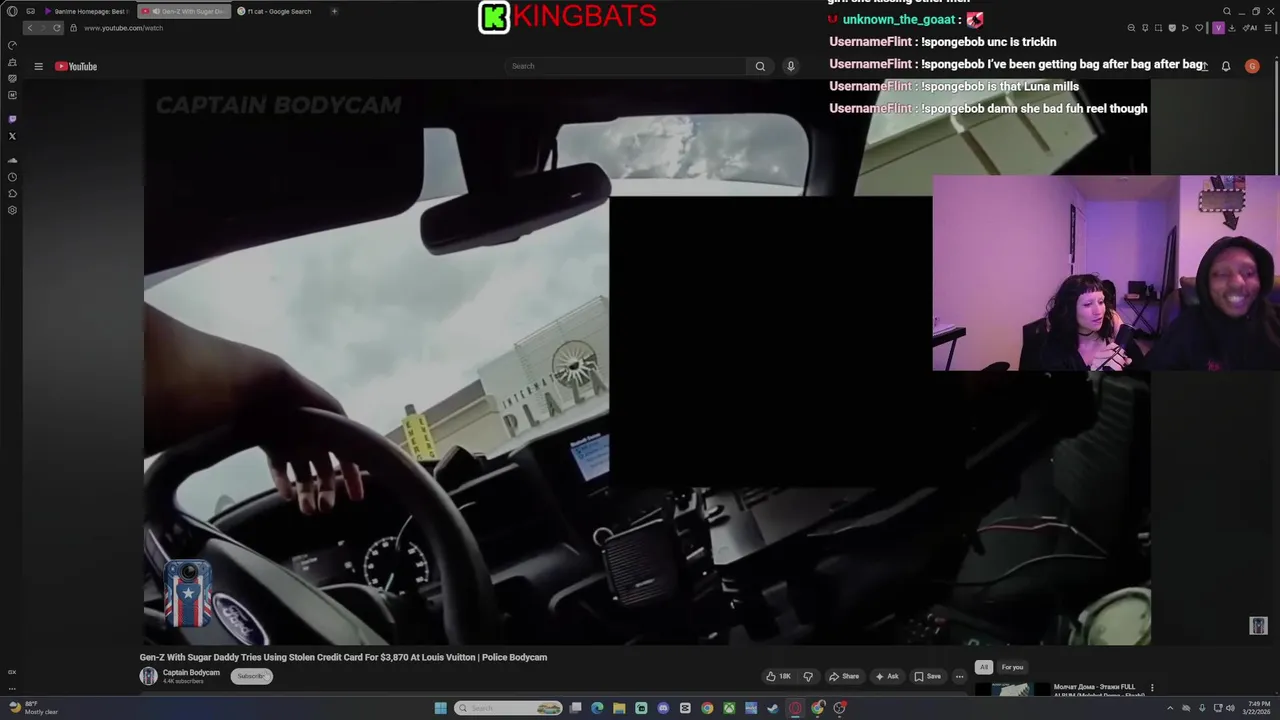Subscribe to Captain Bodycam
Image resolution: width=1280 pixels, height=720 pixels.
251,676
